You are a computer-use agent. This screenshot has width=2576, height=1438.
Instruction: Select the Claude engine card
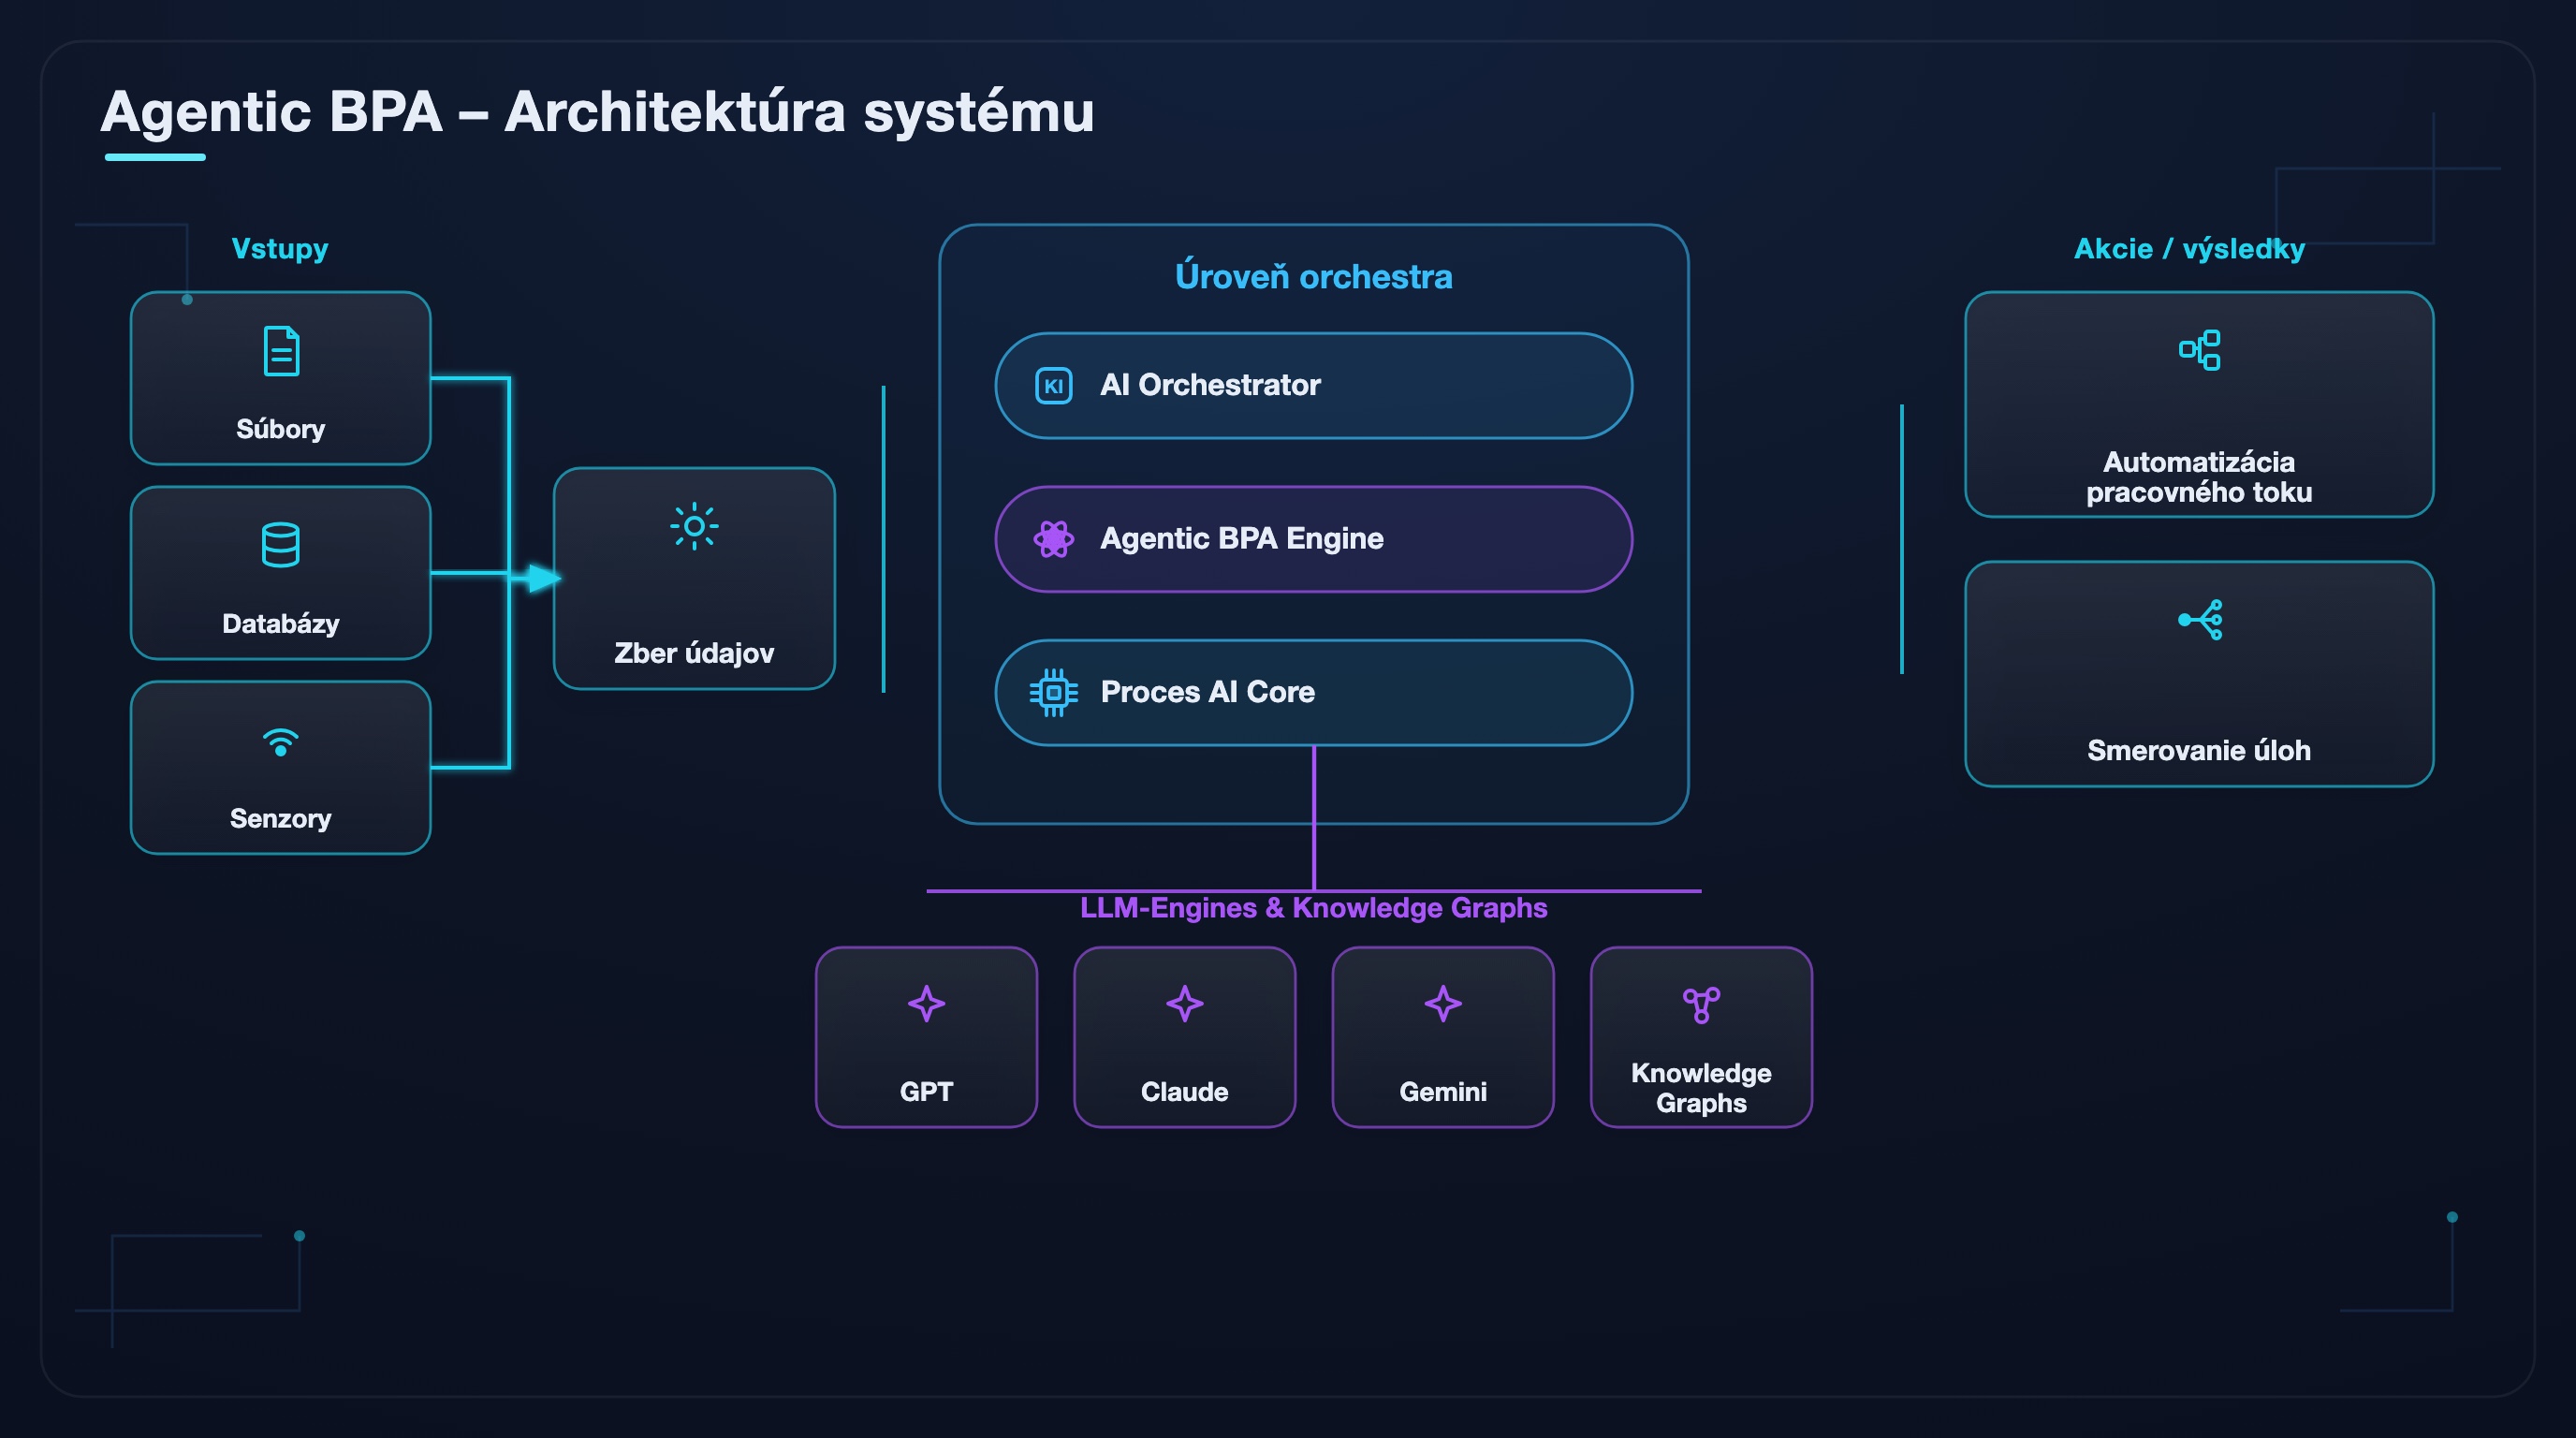[1184, 1037]
